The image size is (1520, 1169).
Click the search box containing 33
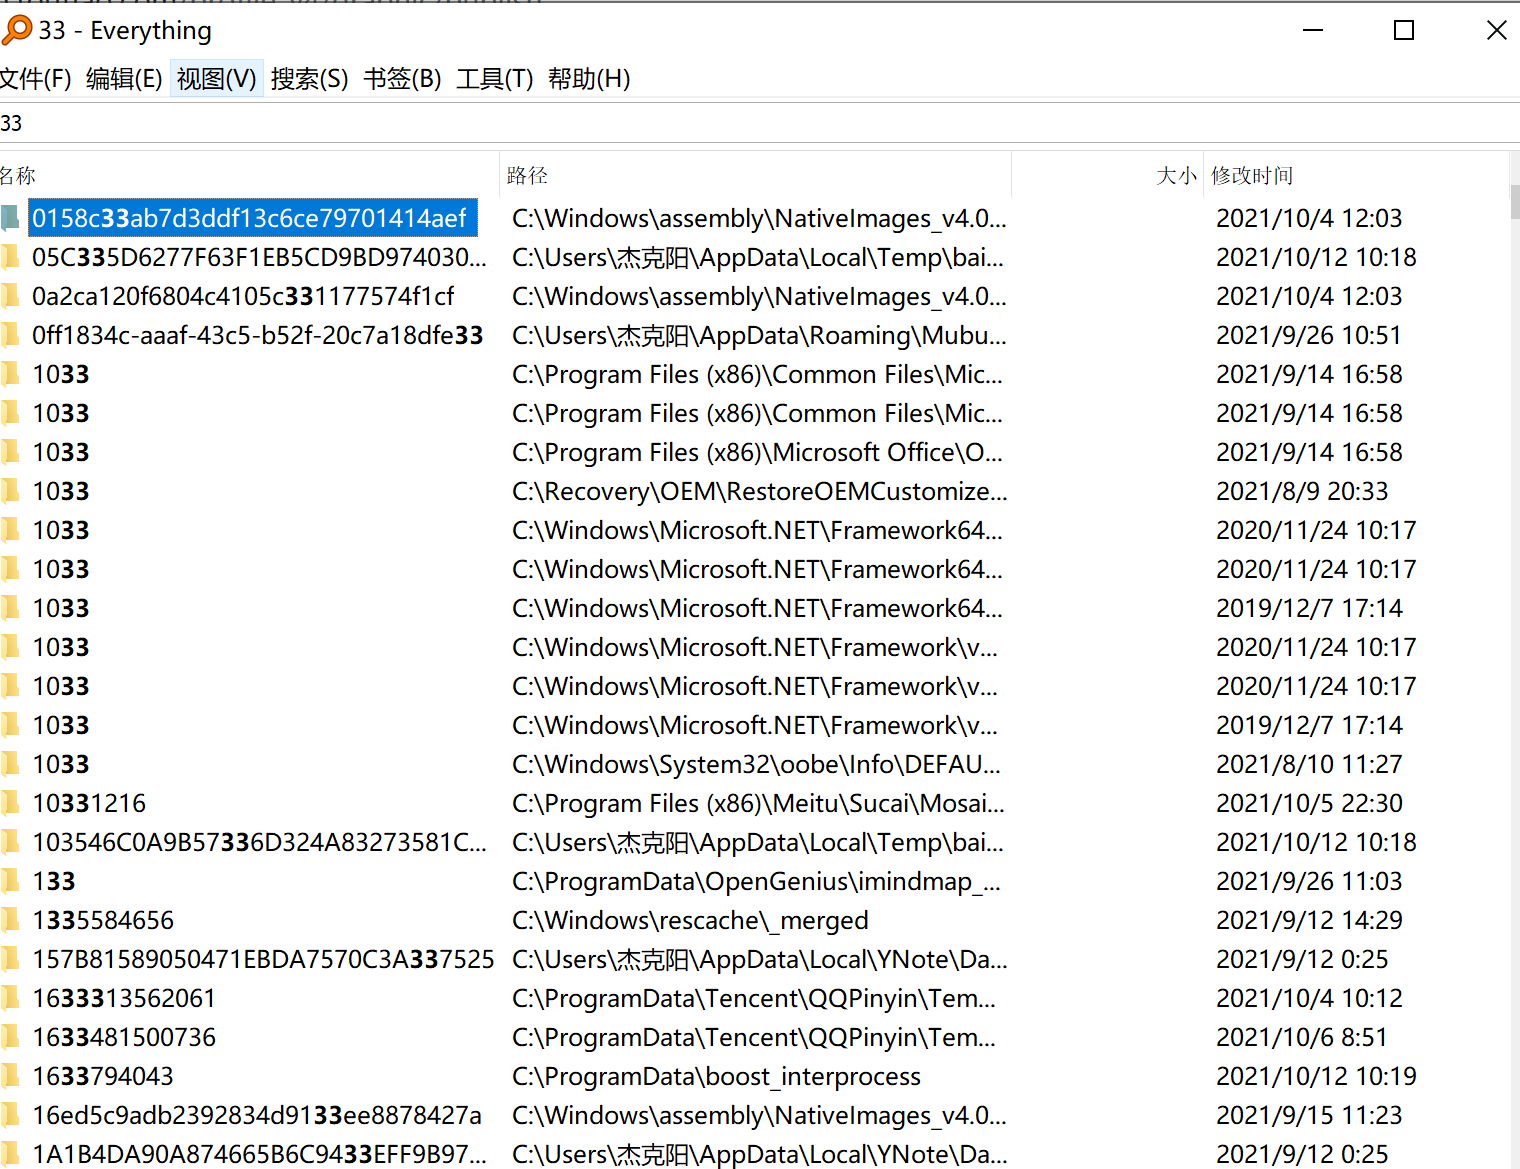[760, 123]
